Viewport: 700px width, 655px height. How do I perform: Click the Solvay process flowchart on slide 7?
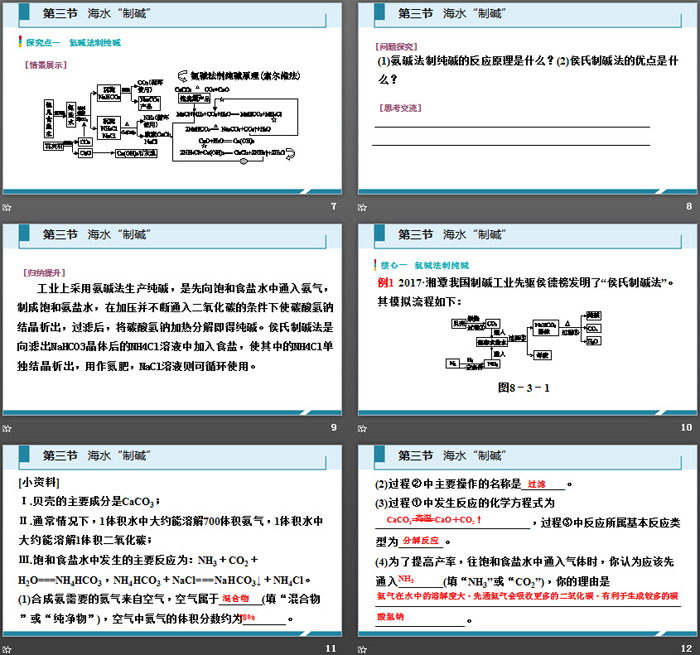tap(171, 117)
